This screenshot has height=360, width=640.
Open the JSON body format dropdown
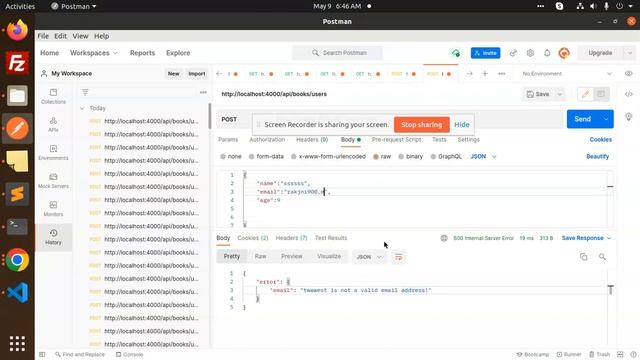(x=483, y=156)
